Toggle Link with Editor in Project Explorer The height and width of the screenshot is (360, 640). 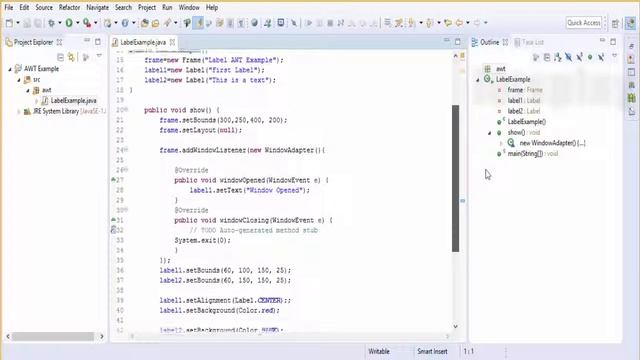click(71, 57)
